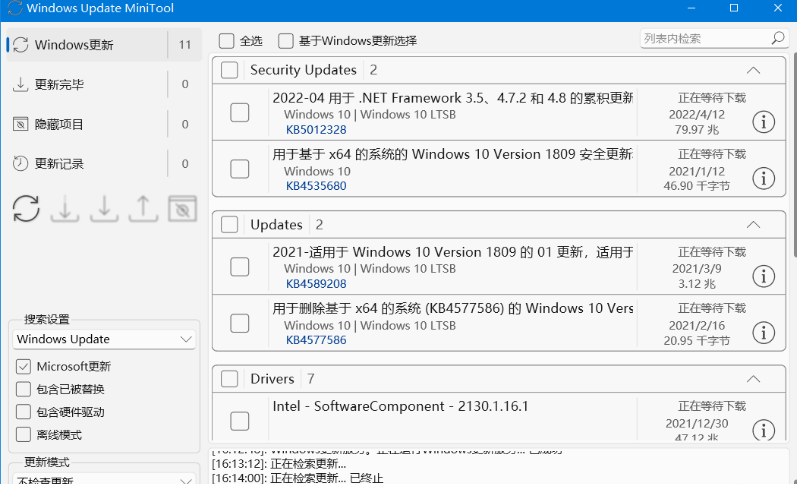Open the KB5012328 link
The image size is (797, 484).
click(x=316, y=130)
